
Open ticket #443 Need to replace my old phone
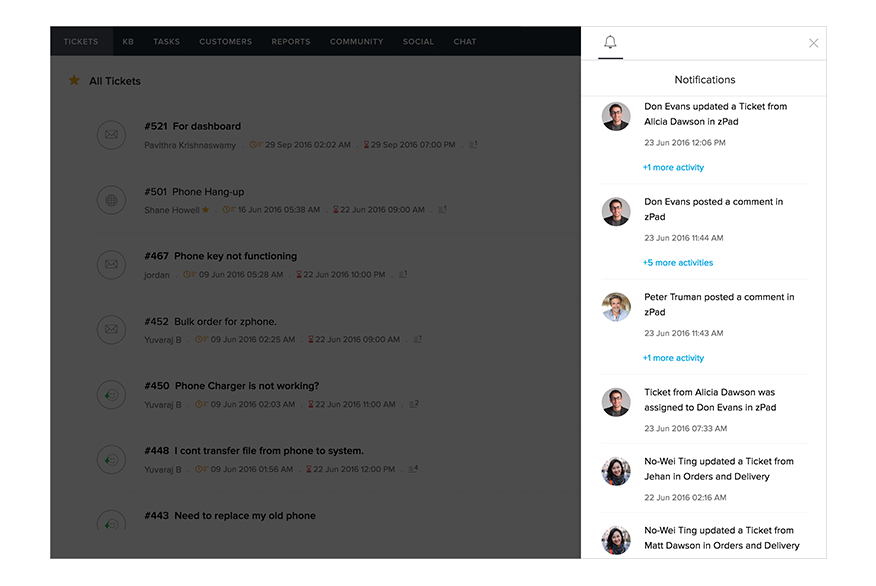[230, 516]
